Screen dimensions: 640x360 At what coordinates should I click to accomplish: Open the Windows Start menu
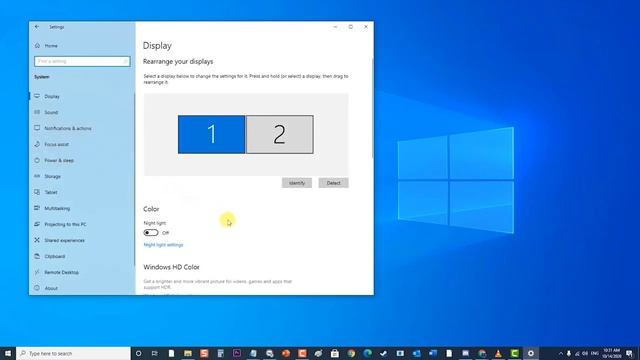click(x=8, y=353)
